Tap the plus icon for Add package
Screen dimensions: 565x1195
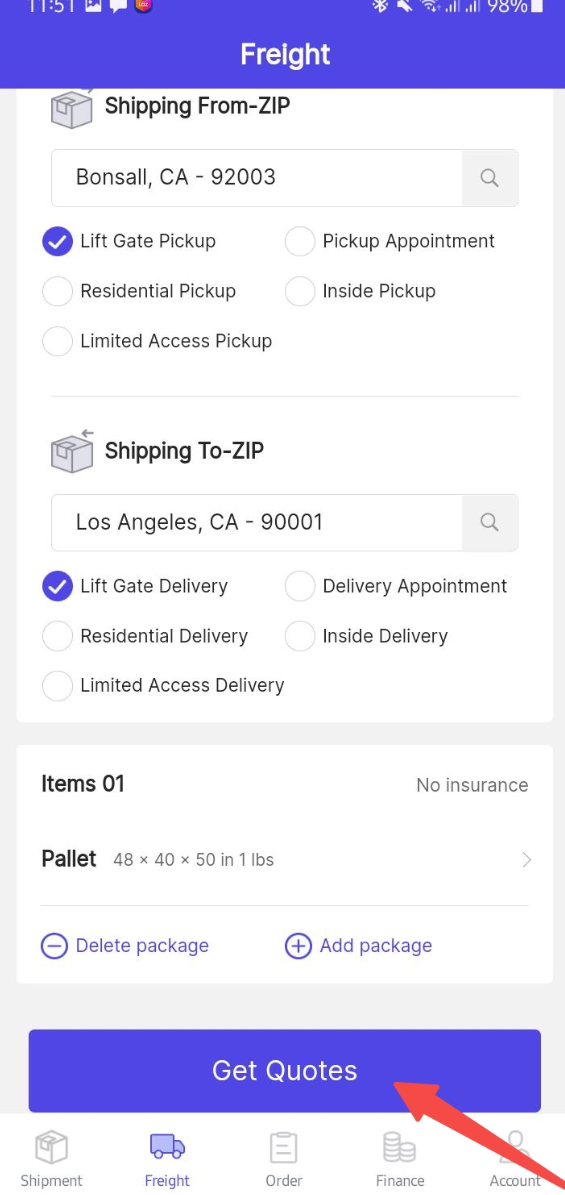coord(298,946)
